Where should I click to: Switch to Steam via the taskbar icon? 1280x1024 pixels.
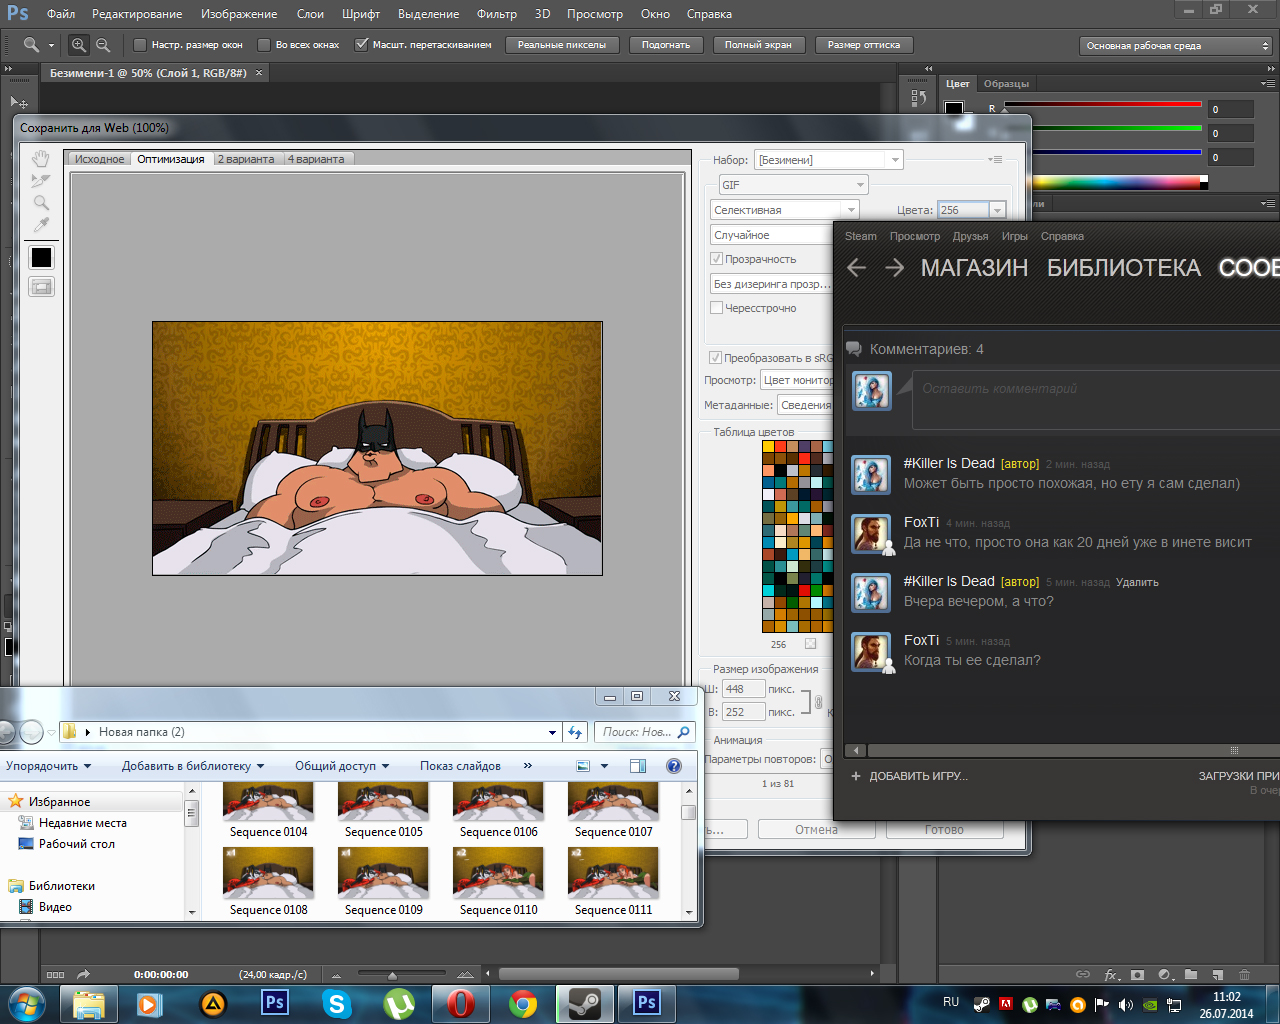pyautogui.click(x=585, y=1003)
